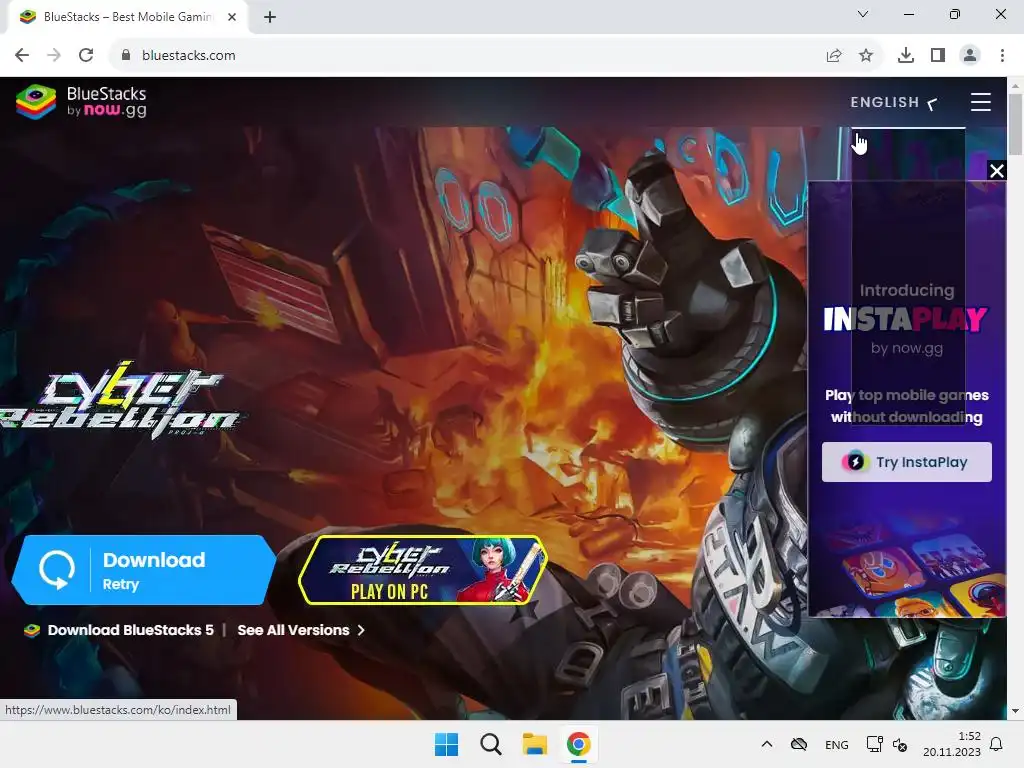The height and width of the screenshot is (768, 1024).
Task: Click the INSTAPLAY logo in the promo panel
Action: tap(906, 319)
